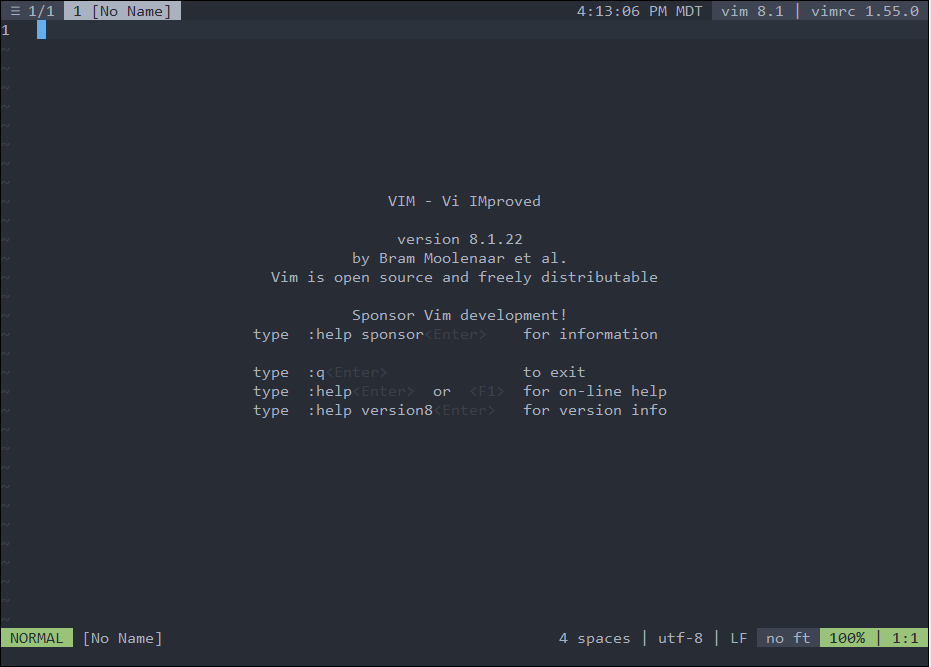The height and width of the screenshot is (667, 931).
Task: Click the '4 spaces' indent indicator
Action: [x=594, y=638]
